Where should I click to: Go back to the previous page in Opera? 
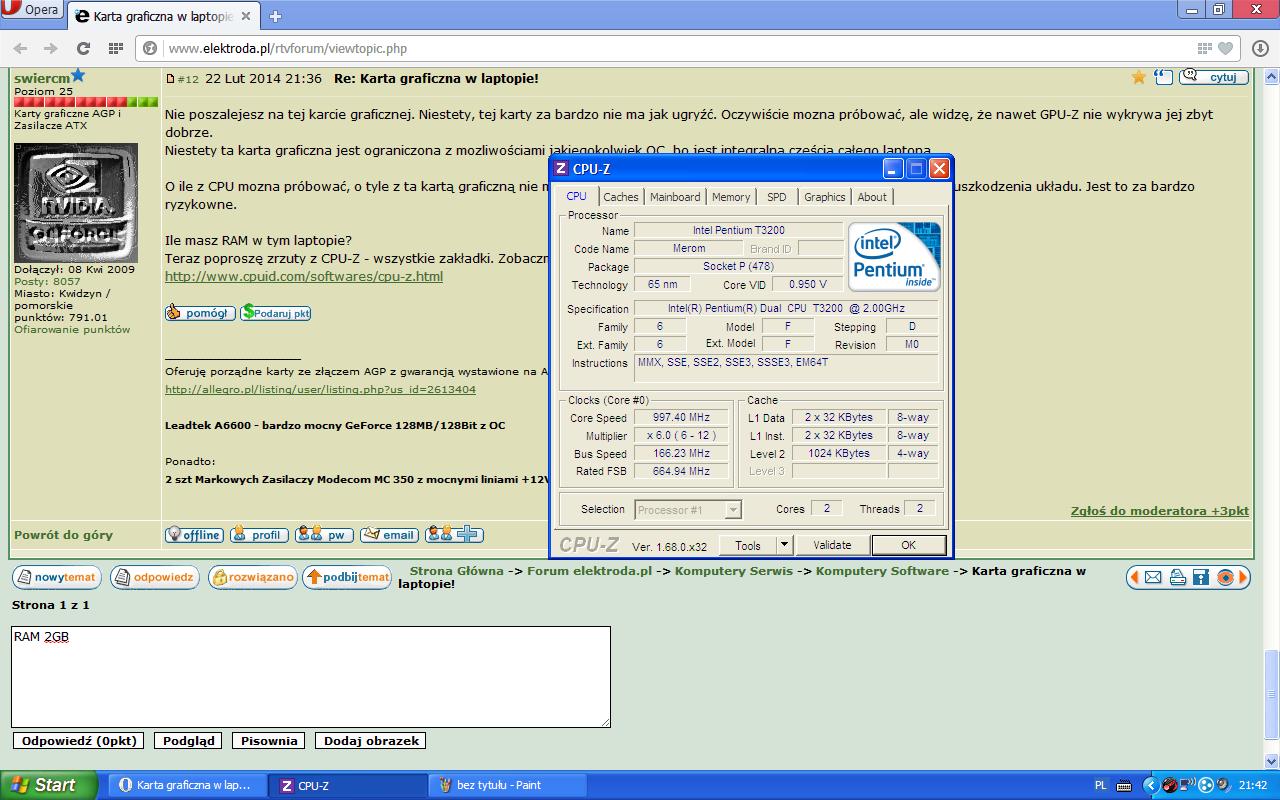coord(20,48)
